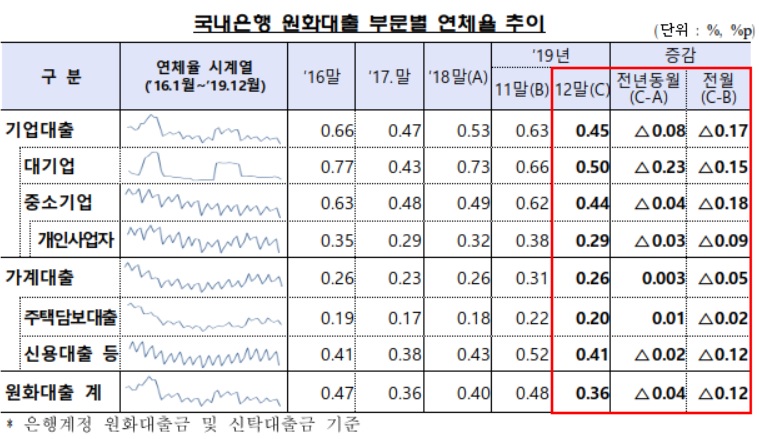Select 가계대출 전월 change △0.05
Viewport: 759px width, 439px height.
pos(724,278)
